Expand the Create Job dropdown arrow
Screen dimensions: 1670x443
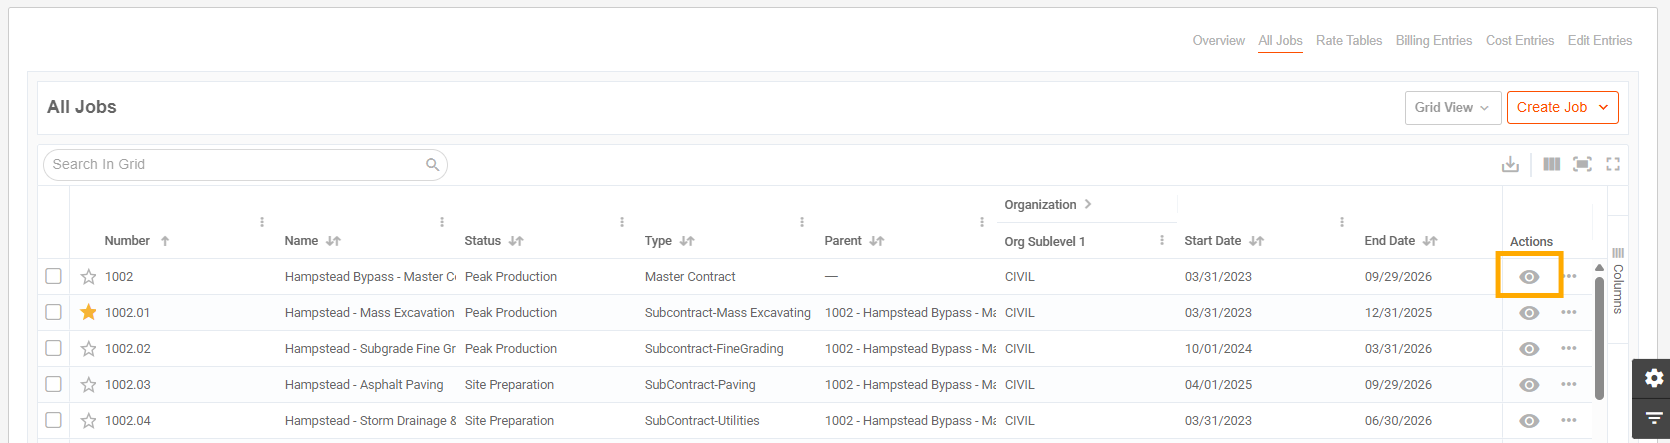point(1604,108)
